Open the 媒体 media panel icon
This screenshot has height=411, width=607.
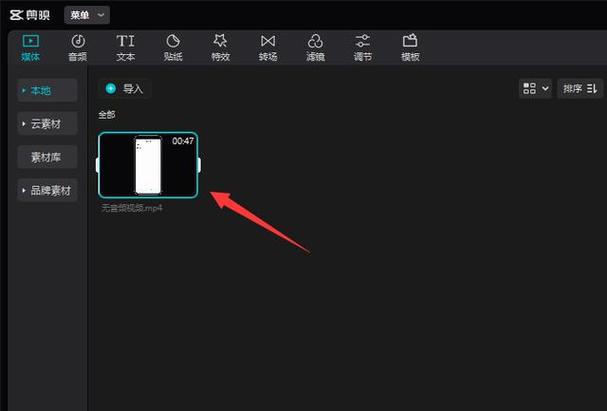point(31,41)
